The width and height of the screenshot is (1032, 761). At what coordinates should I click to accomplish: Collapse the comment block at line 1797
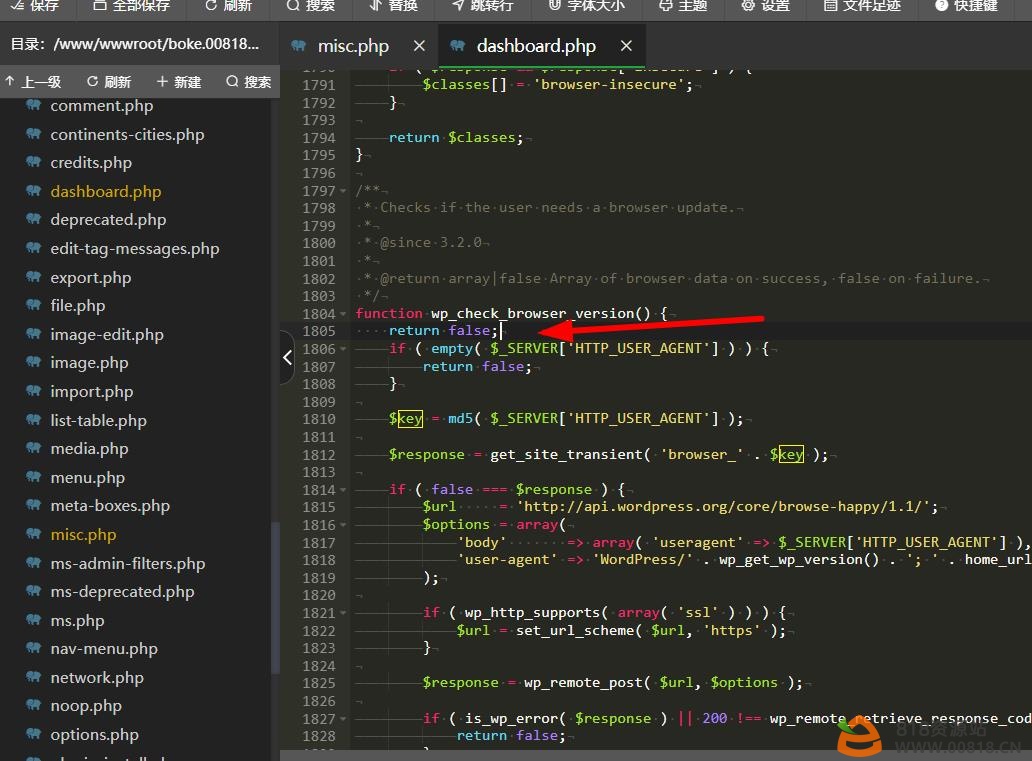(x=343, y=191)
